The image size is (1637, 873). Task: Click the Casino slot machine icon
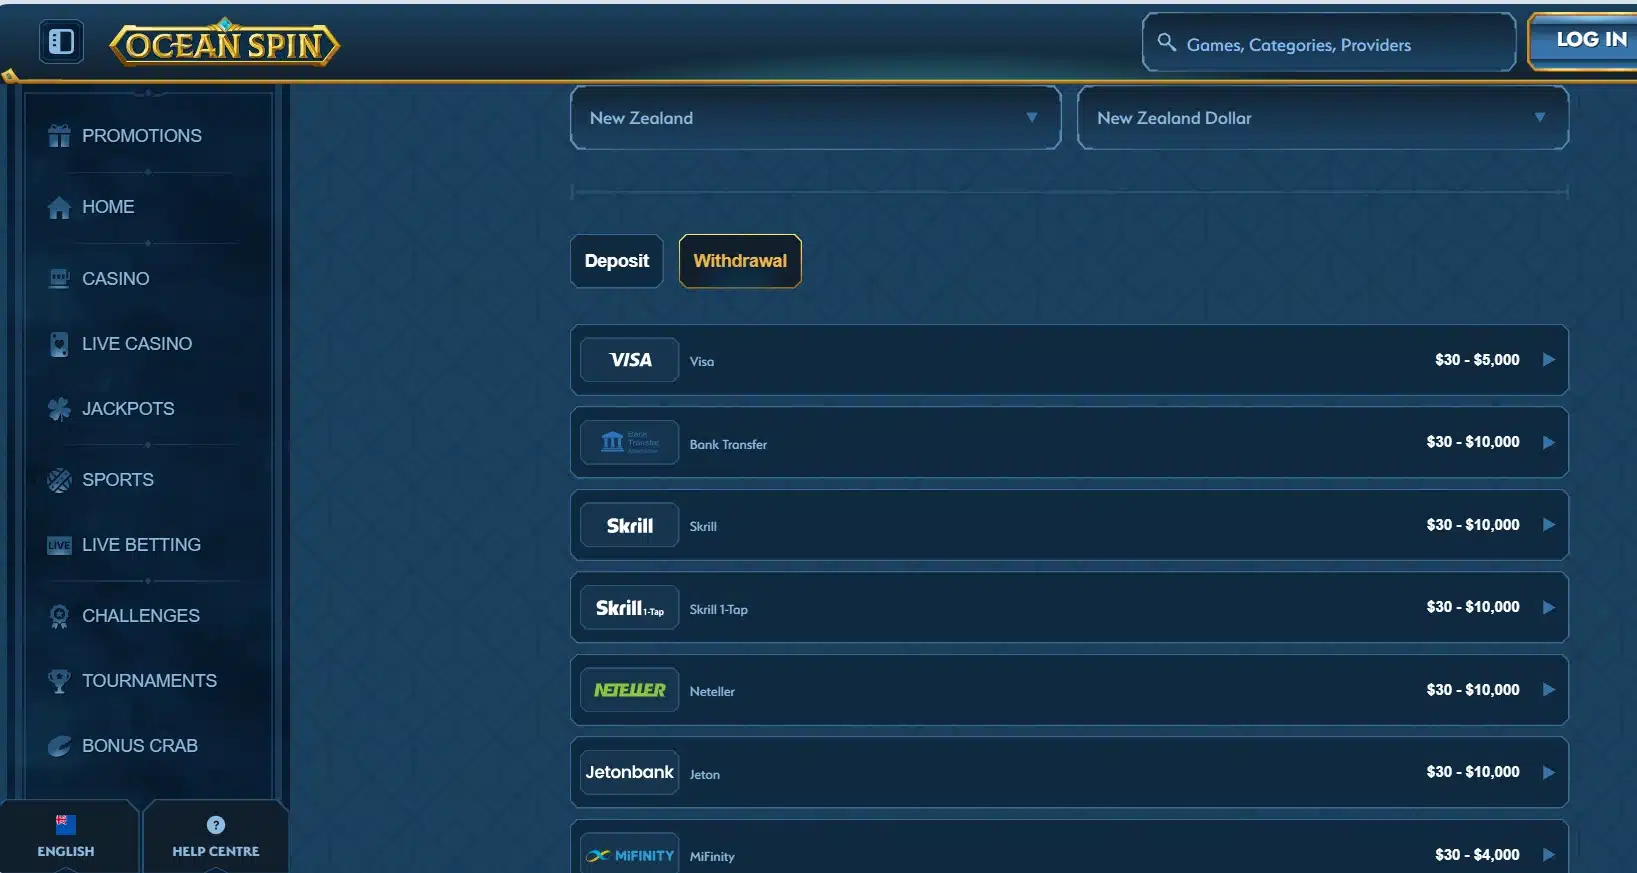(x=59, y=279)
